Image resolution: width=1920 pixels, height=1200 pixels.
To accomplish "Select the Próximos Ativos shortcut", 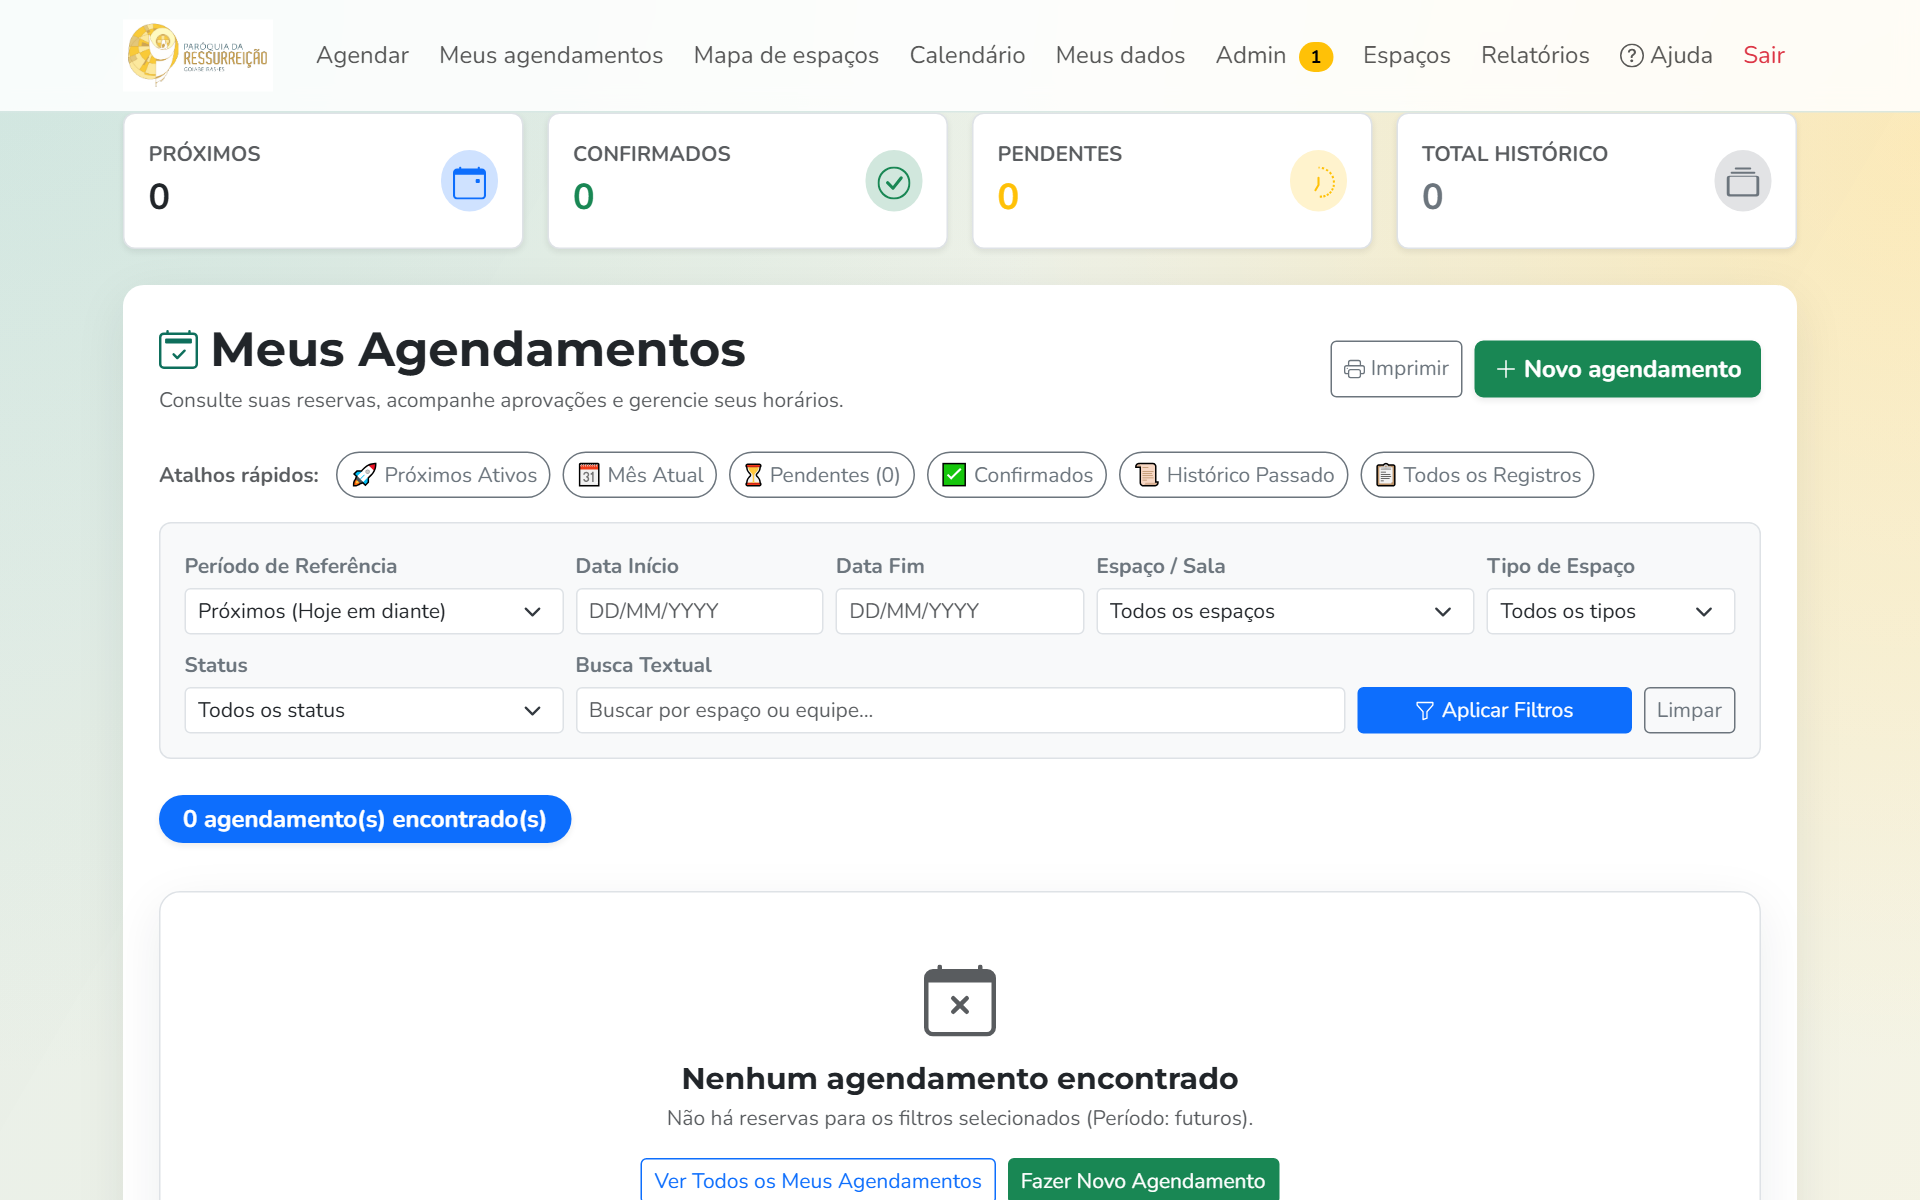I will coord(443,475).
